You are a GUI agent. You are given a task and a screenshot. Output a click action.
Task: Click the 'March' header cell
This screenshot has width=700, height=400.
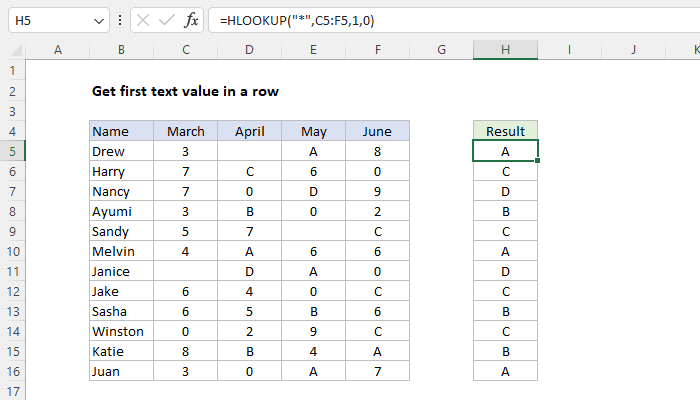click(186, 131)
